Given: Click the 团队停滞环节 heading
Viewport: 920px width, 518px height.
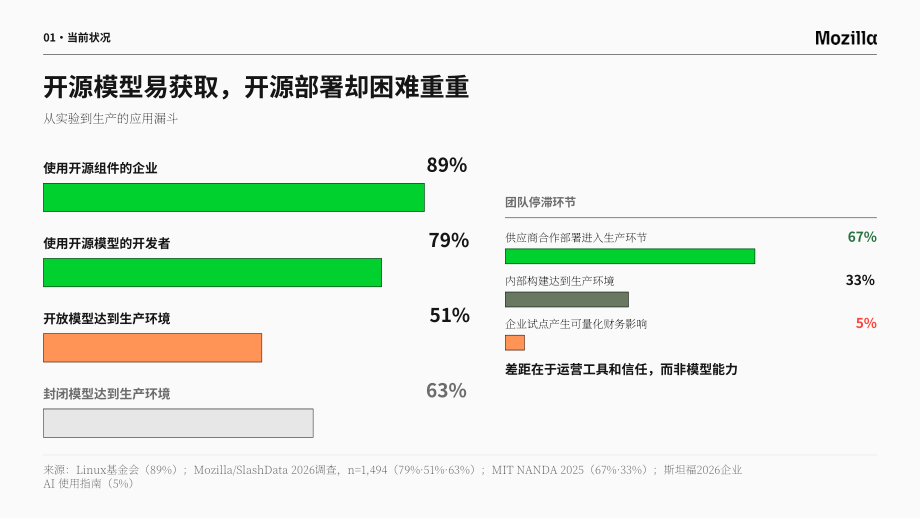Looking at the screenshot, I should (x=540, y=202).
